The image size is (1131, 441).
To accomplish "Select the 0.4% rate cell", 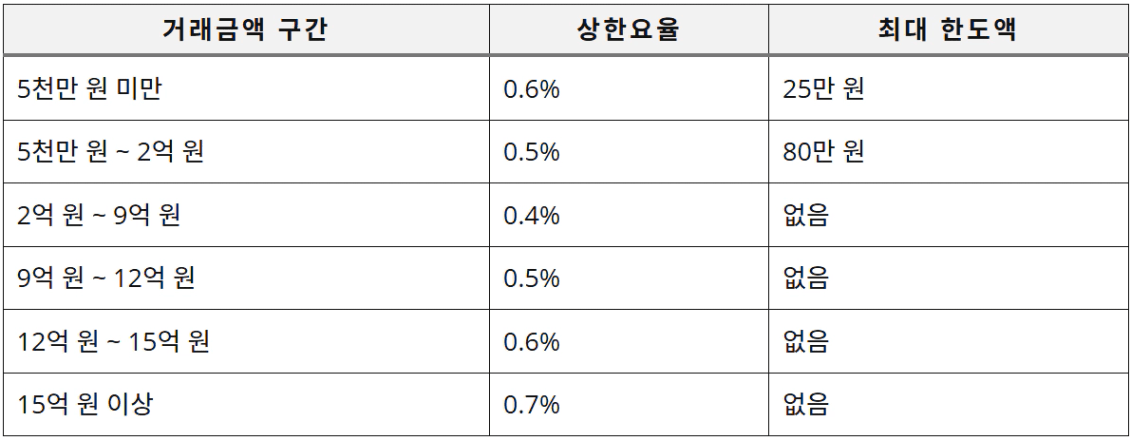I will (531, 215).
